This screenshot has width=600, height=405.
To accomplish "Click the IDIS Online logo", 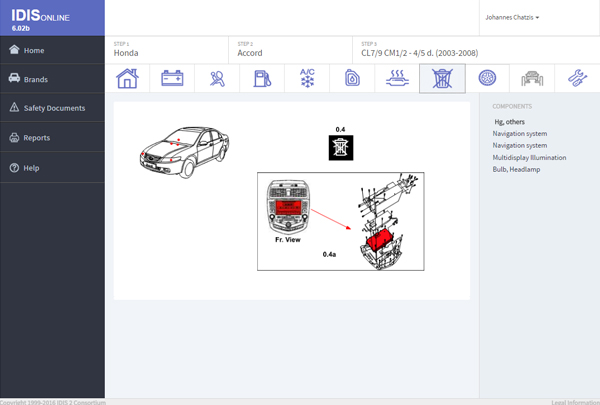I will coord(40,16).
